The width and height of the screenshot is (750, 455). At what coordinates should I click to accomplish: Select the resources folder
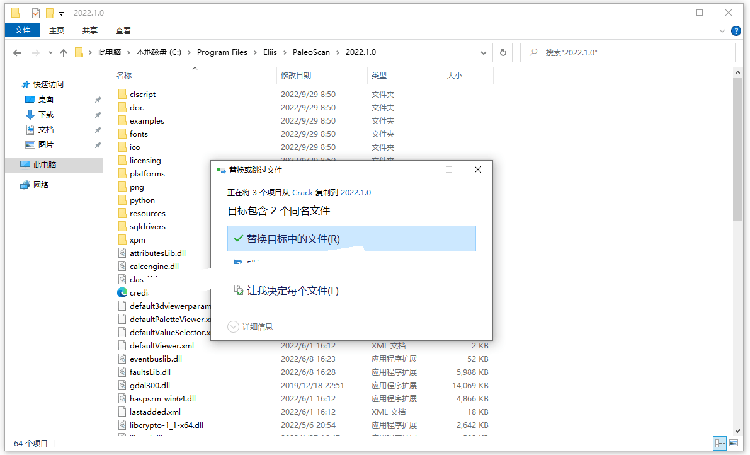(142, 213)
